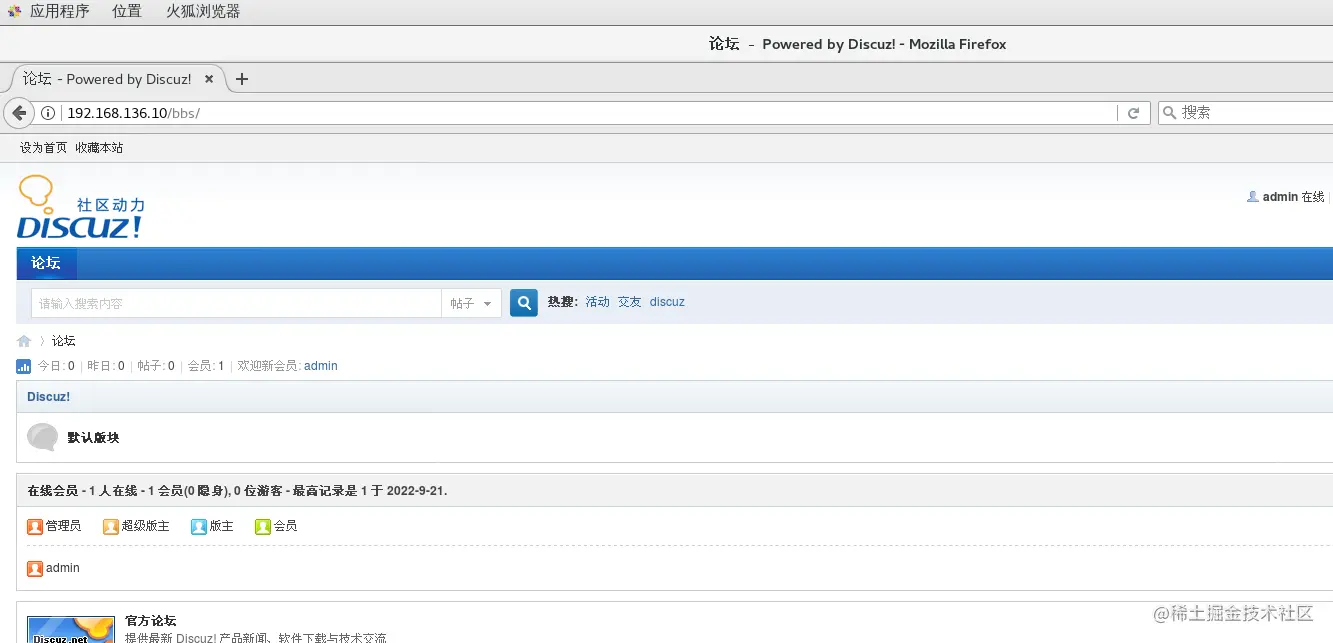Screen dimensions: 1333x643
Task: Click the 请输入搜索内容 forum search field
Action: [236, 303]
